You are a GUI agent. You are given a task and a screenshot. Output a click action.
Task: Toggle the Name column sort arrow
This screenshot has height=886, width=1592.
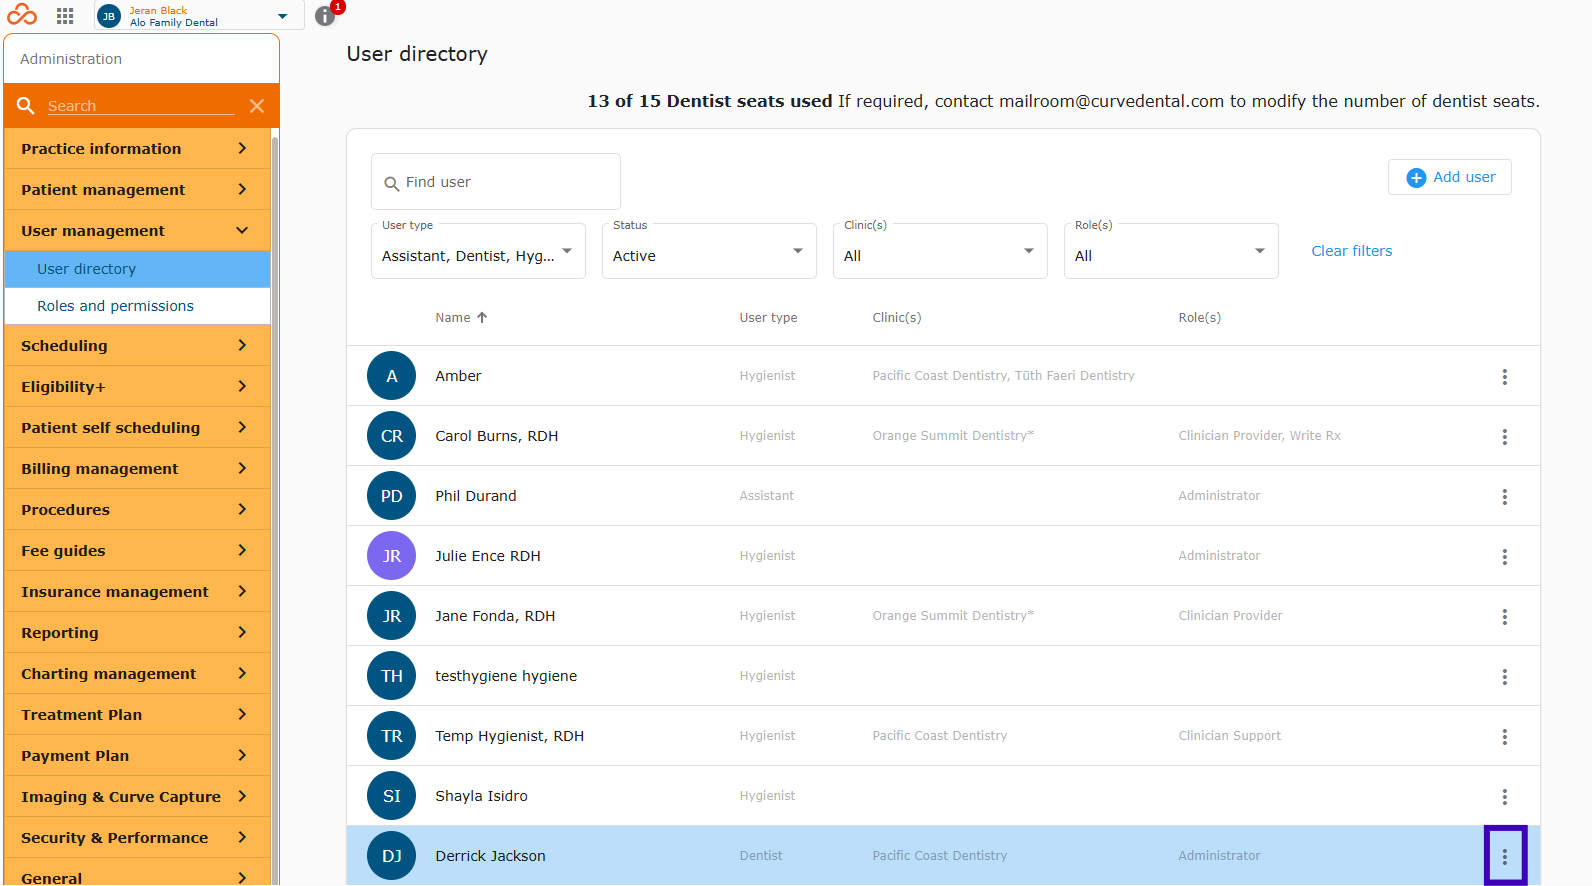click(482, 318)
